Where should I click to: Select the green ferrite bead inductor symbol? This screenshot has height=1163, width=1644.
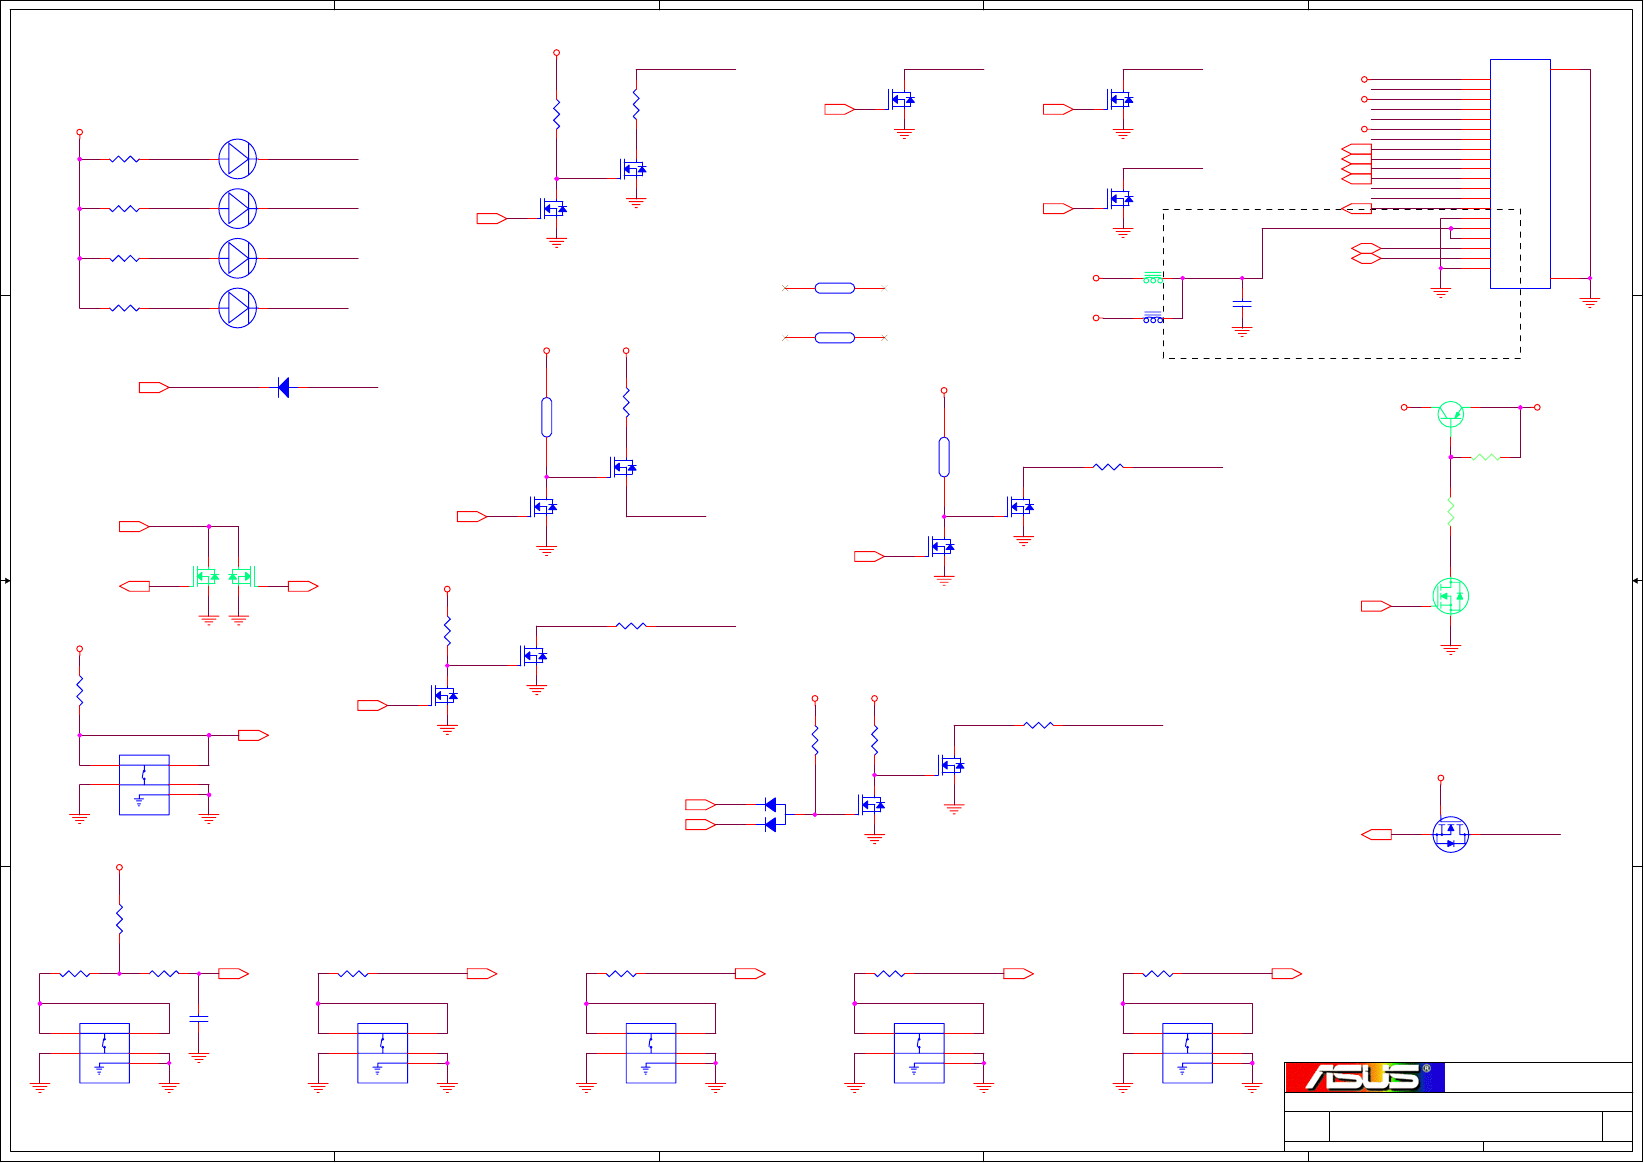point(1153,278)
